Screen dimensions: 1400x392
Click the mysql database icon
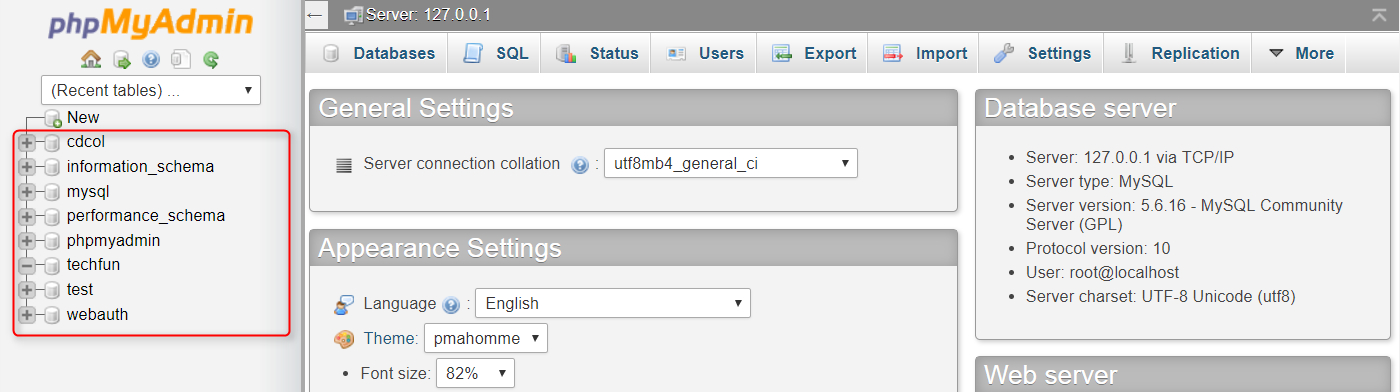pyautogui.click(x=52, y=192)
